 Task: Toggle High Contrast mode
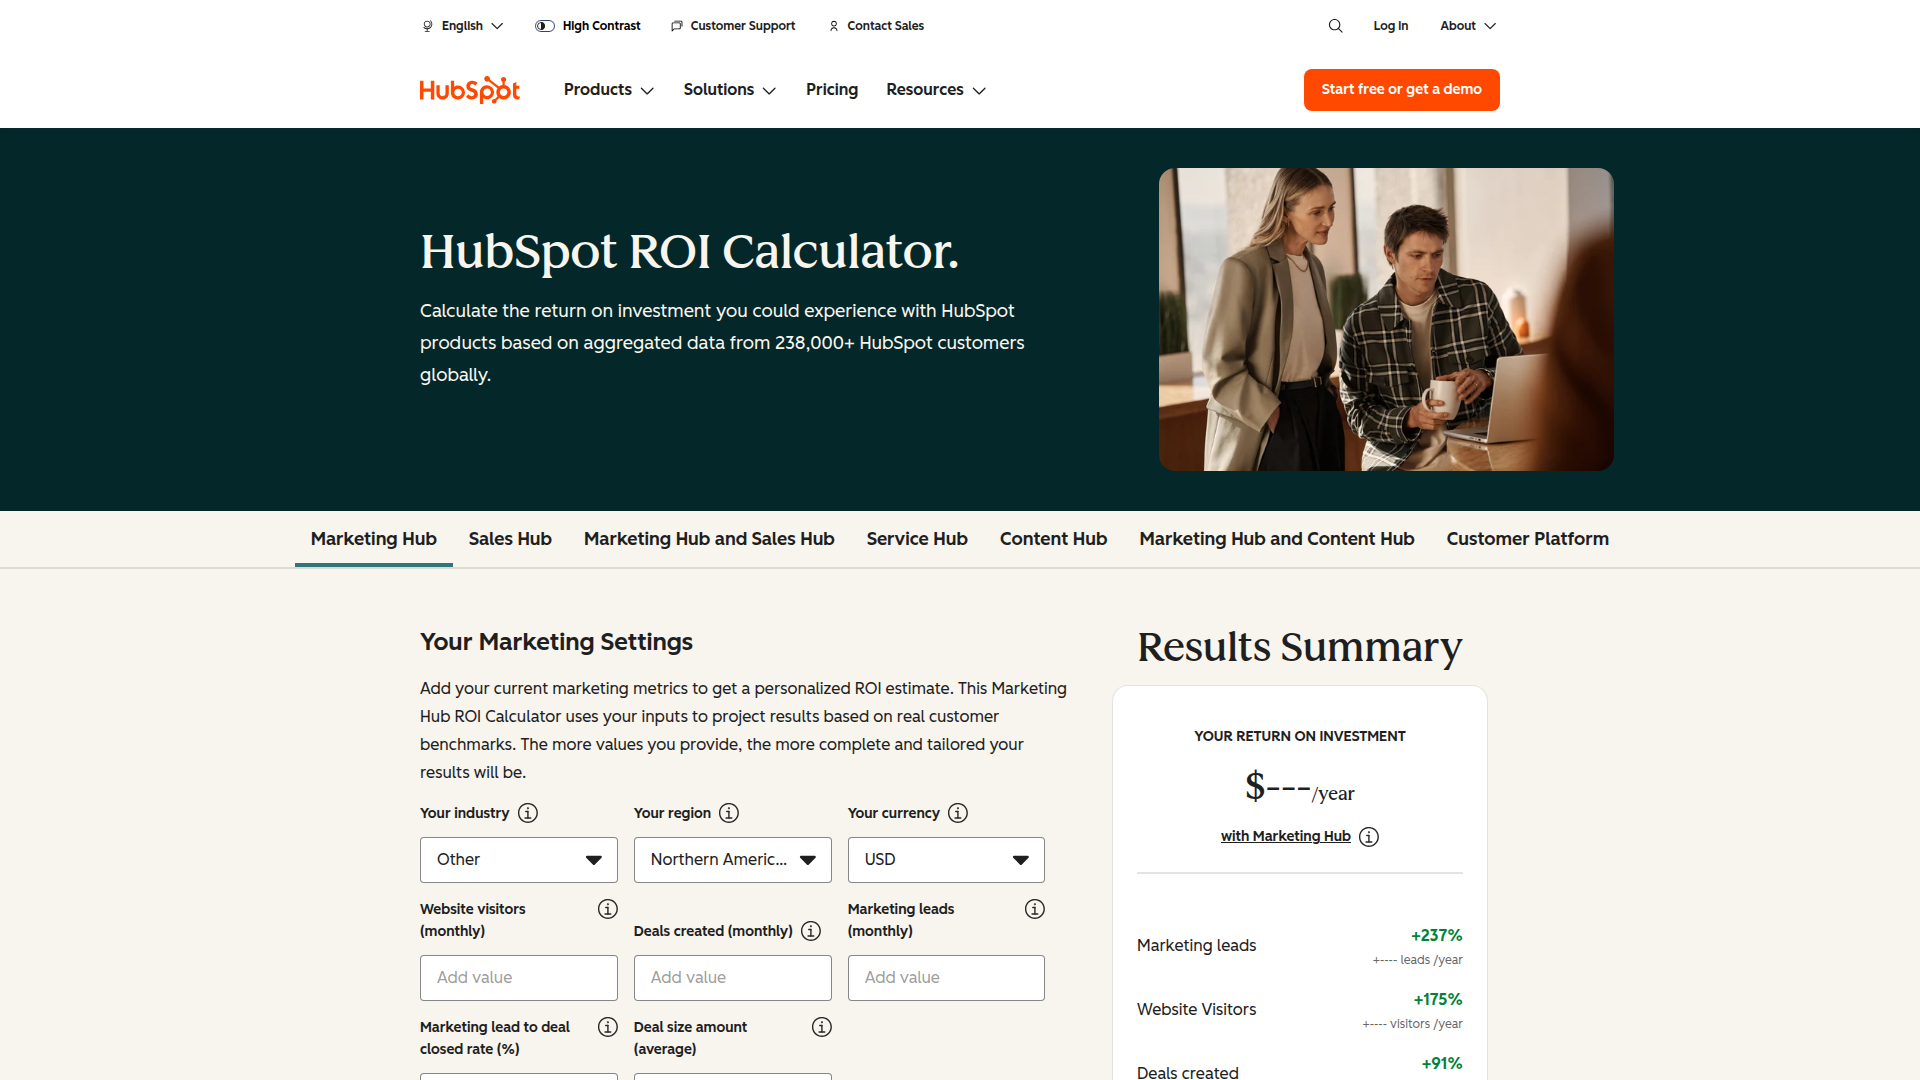click(544, 25)
